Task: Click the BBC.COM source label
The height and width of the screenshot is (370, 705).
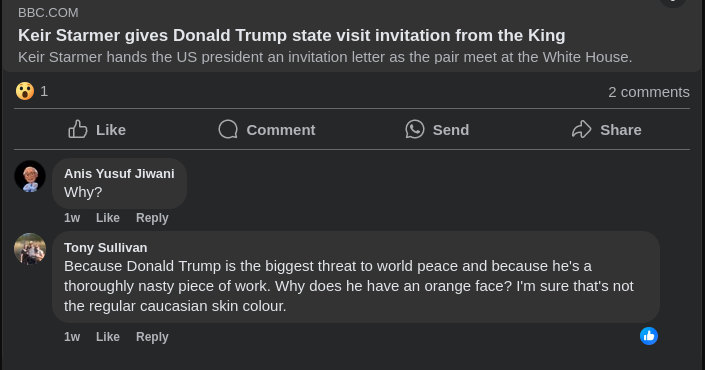Action: (48, 13)
